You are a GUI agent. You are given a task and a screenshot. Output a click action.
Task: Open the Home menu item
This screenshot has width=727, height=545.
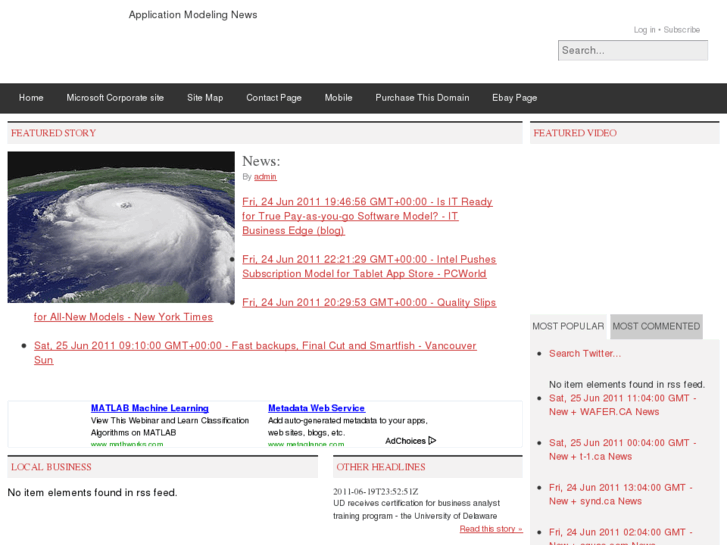click(31, 98)
